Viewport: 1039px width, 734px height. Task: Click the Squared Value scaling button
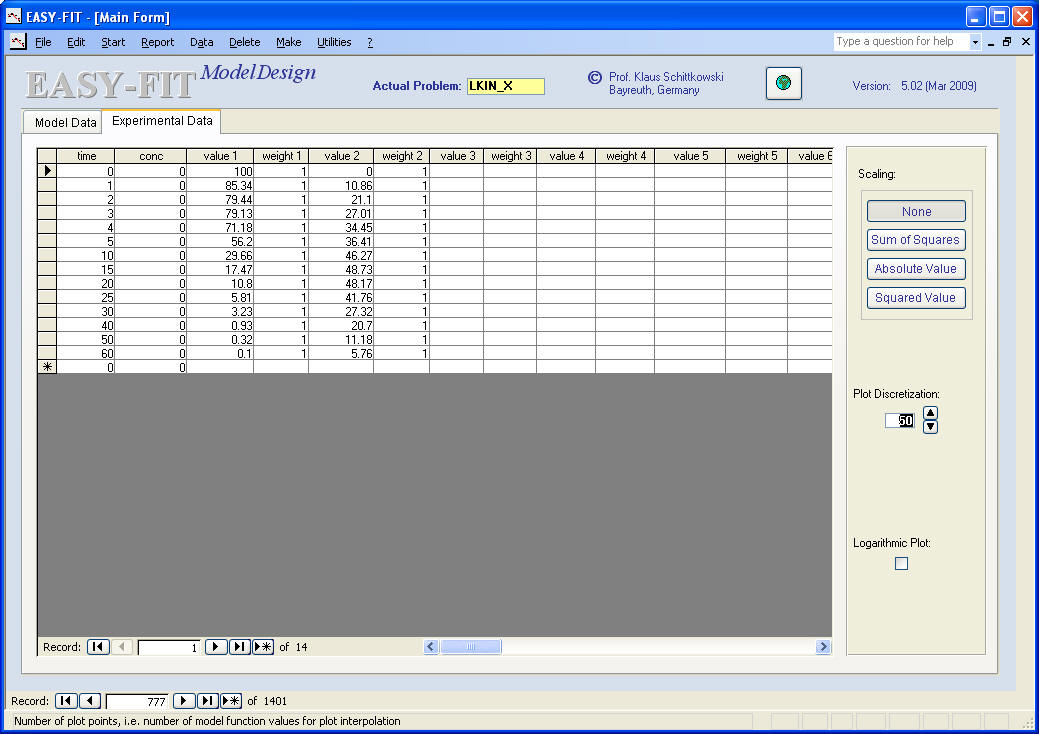coord(916,298)
